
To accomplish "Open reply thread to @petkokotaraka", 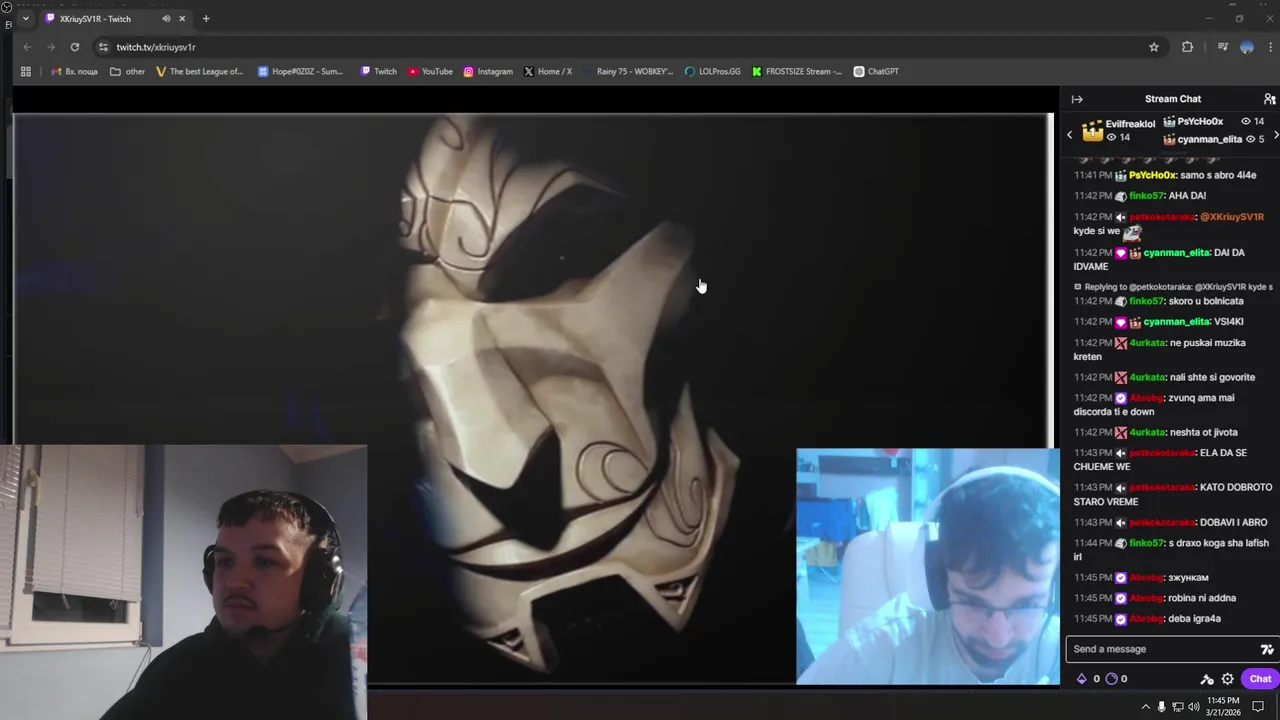I will pos(1173,287).
